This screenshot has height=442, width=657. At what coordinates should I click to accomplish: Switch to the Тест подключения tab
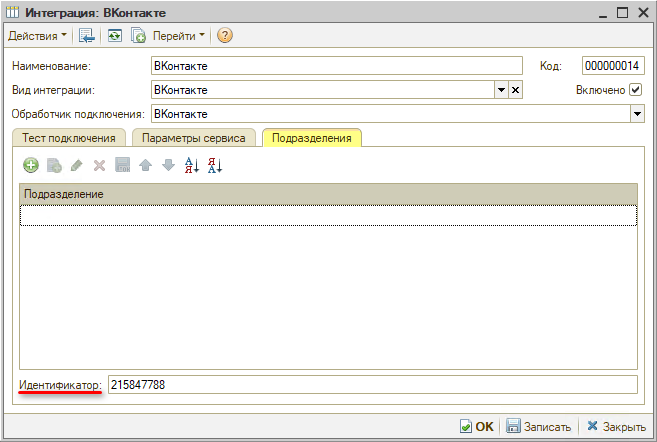69,138
